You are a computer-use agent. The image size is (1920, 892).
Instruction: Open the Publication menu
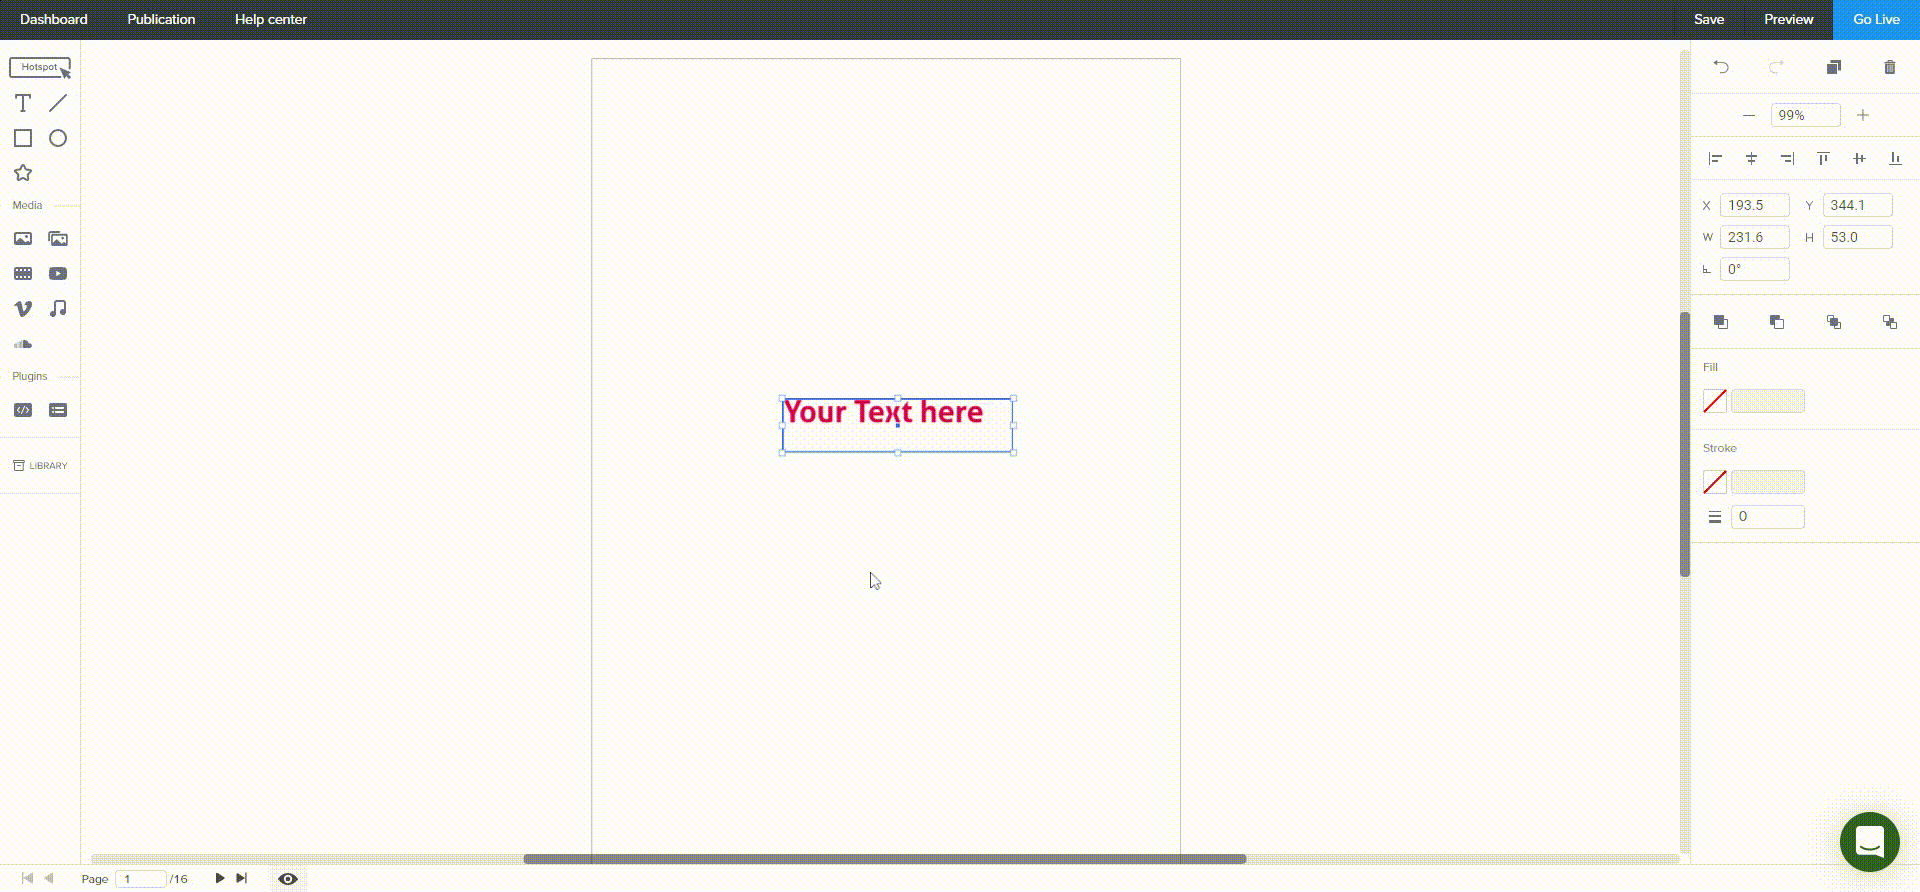(x=161, y=19)
